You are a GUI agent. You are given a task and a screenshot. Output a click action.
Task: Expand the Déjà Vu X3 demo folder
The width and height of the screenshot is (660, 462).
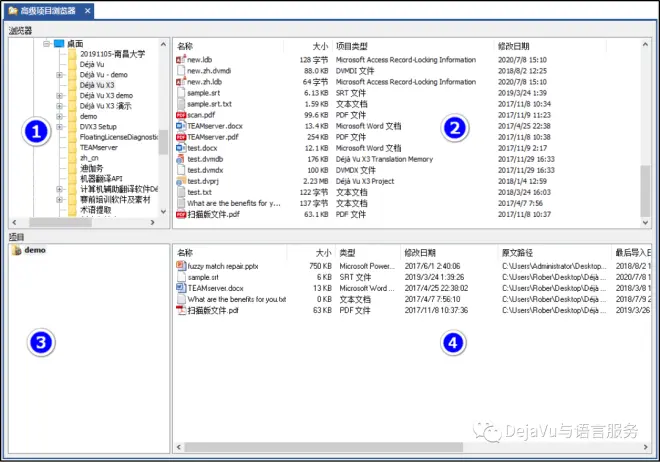pyautogui.click(x=59, y=96)
